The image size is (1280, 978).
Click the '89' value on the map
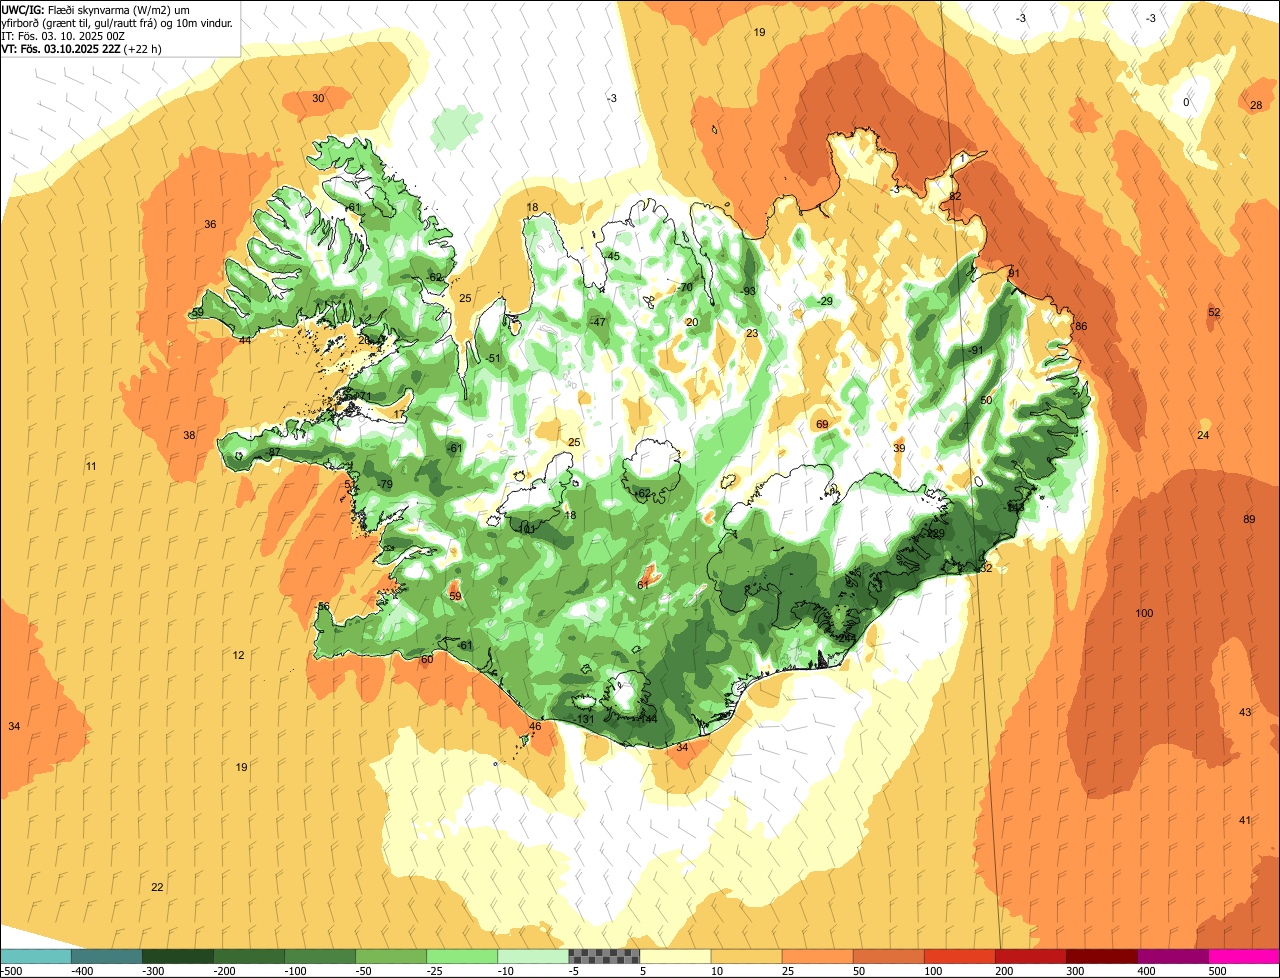tap(1249, 519)
